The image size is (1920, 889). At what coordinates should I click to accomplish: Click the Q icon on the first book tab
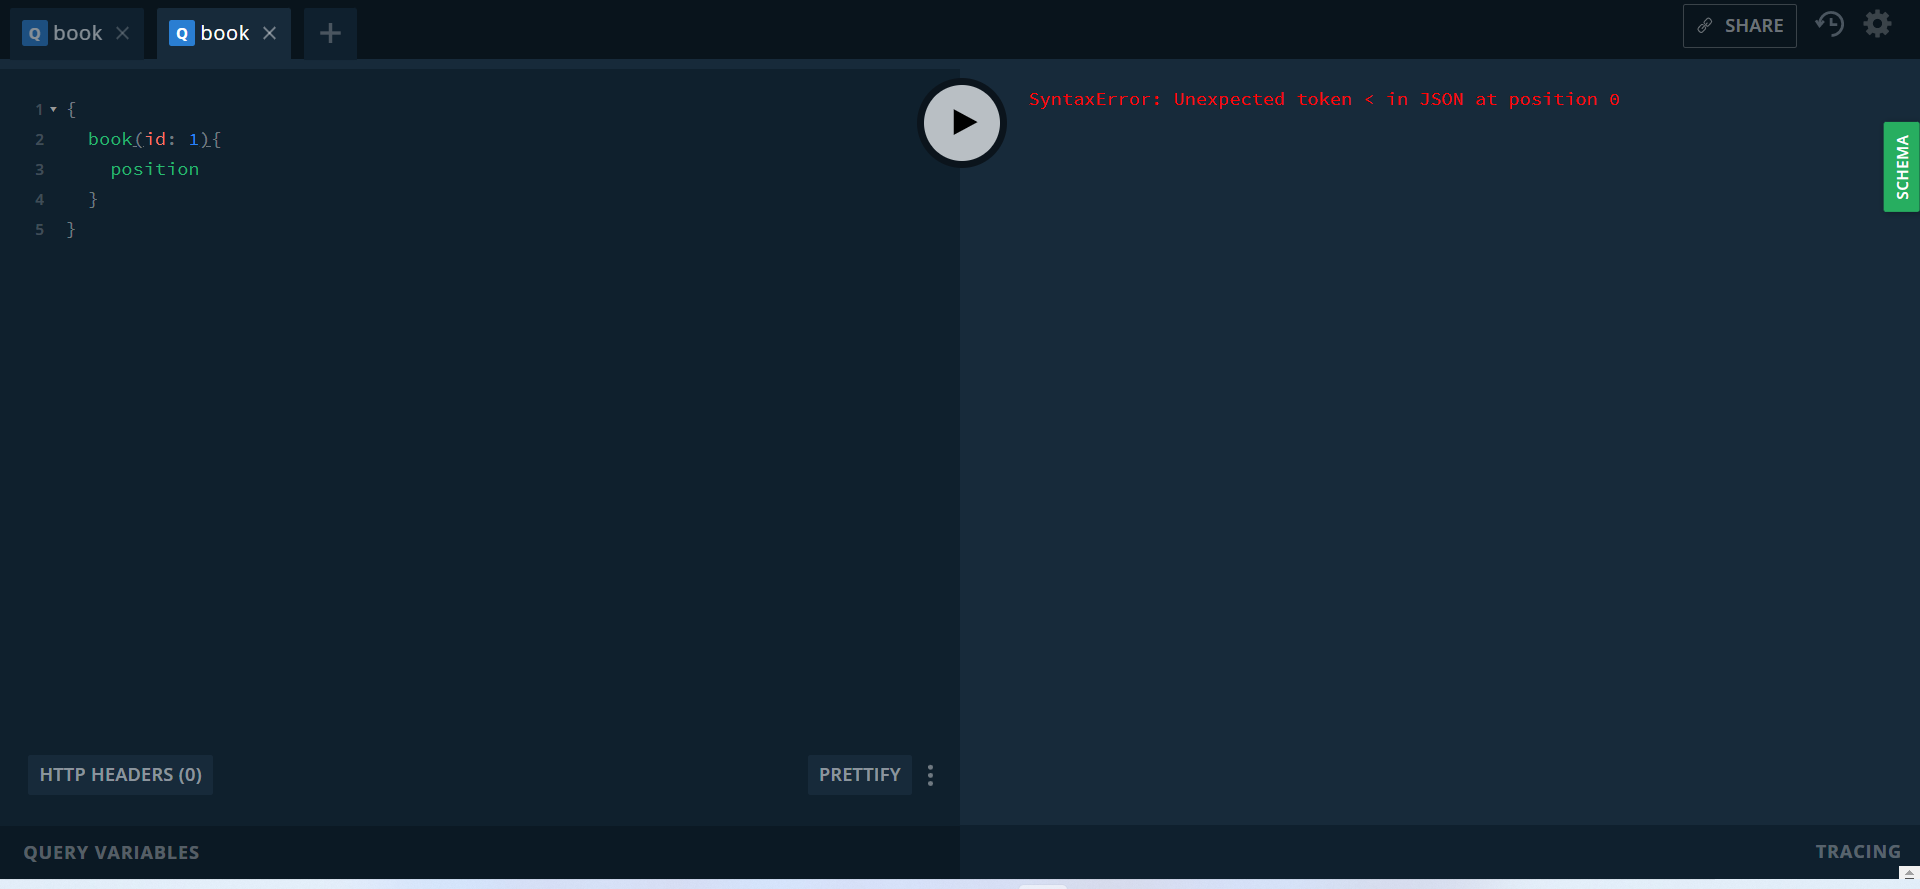point(35,33)
